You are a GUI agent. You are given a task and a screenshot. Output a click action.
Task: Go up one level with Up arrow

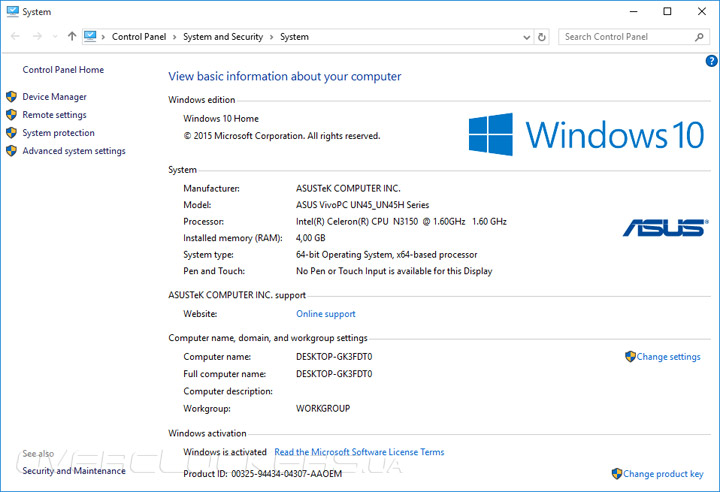tap(72, 36)
